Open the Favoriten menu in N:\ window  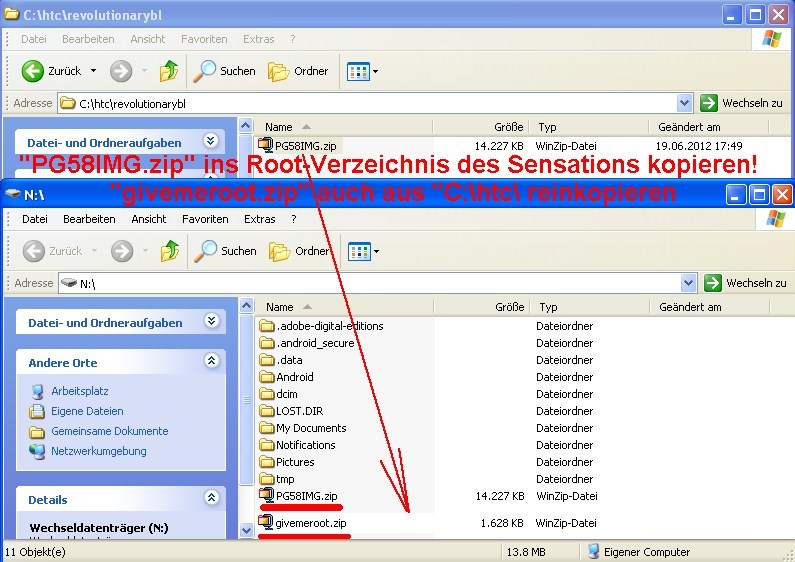[x=205, y=219]
